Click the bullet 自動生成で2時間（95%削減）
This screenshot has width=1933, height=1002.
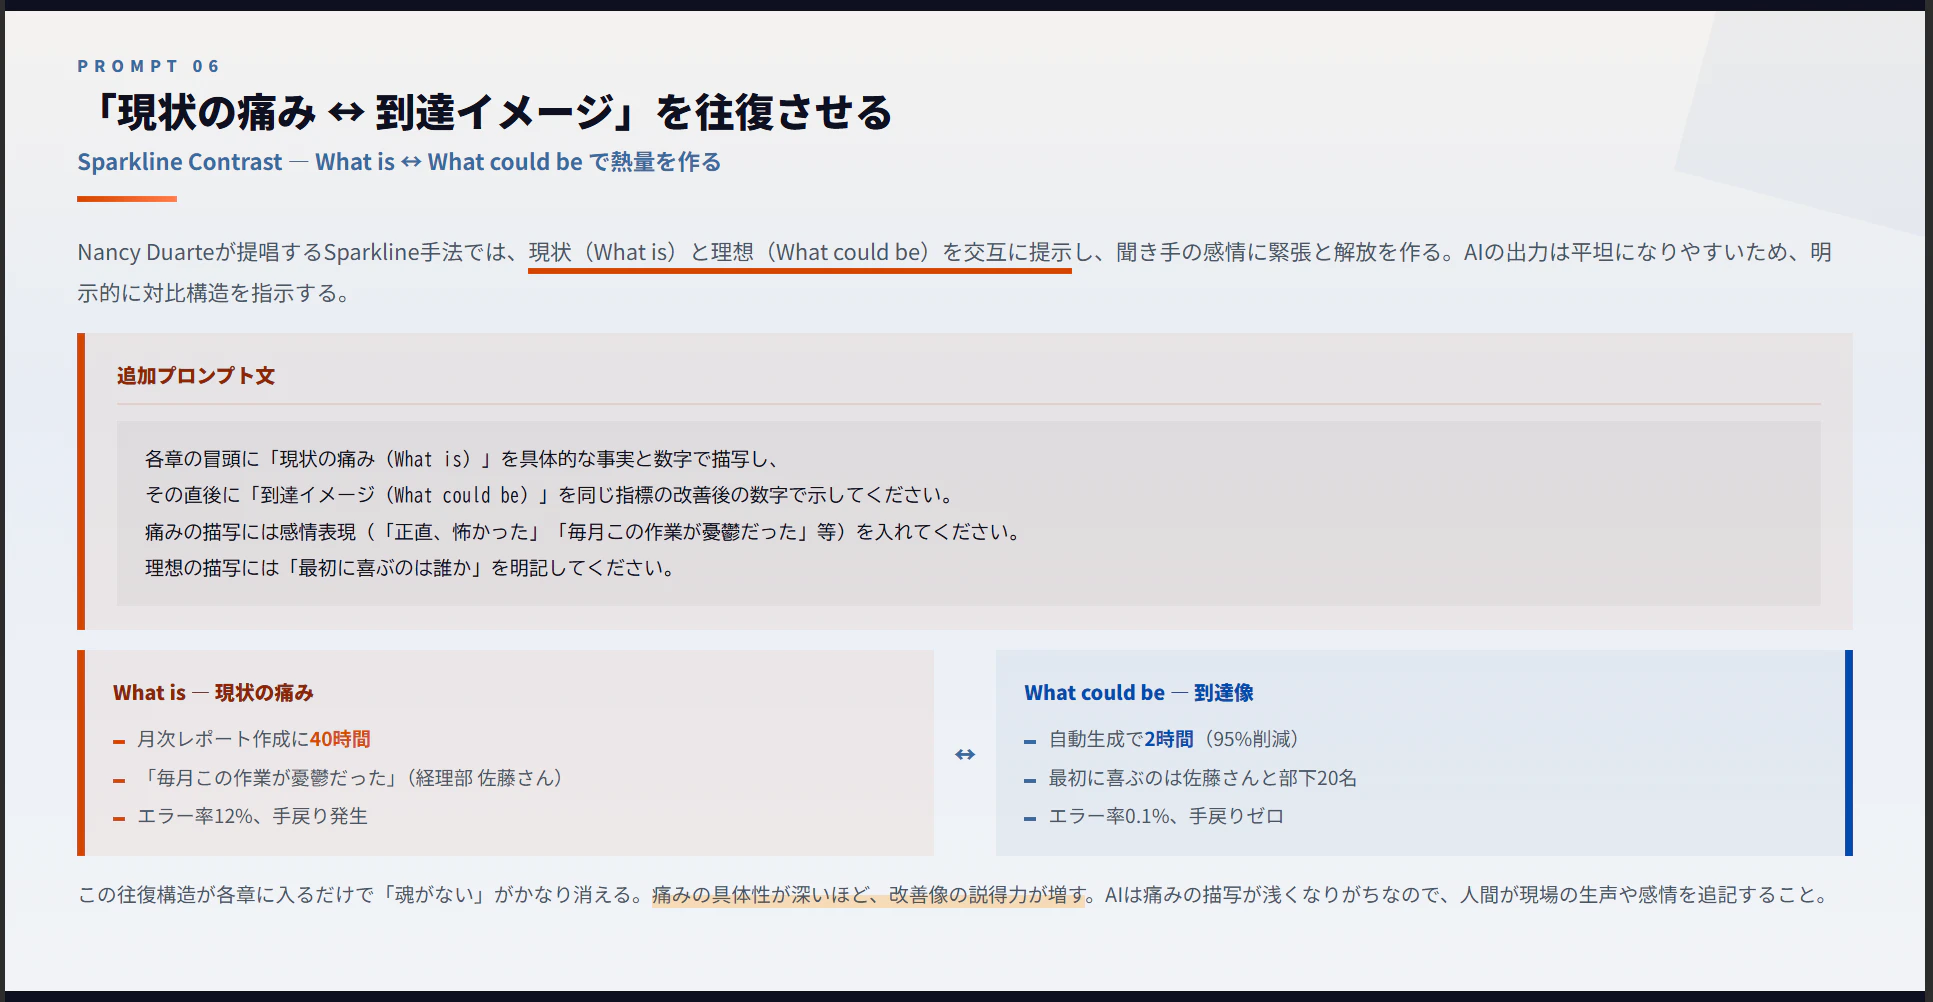pyautogui.click(x=1174, y=739)
